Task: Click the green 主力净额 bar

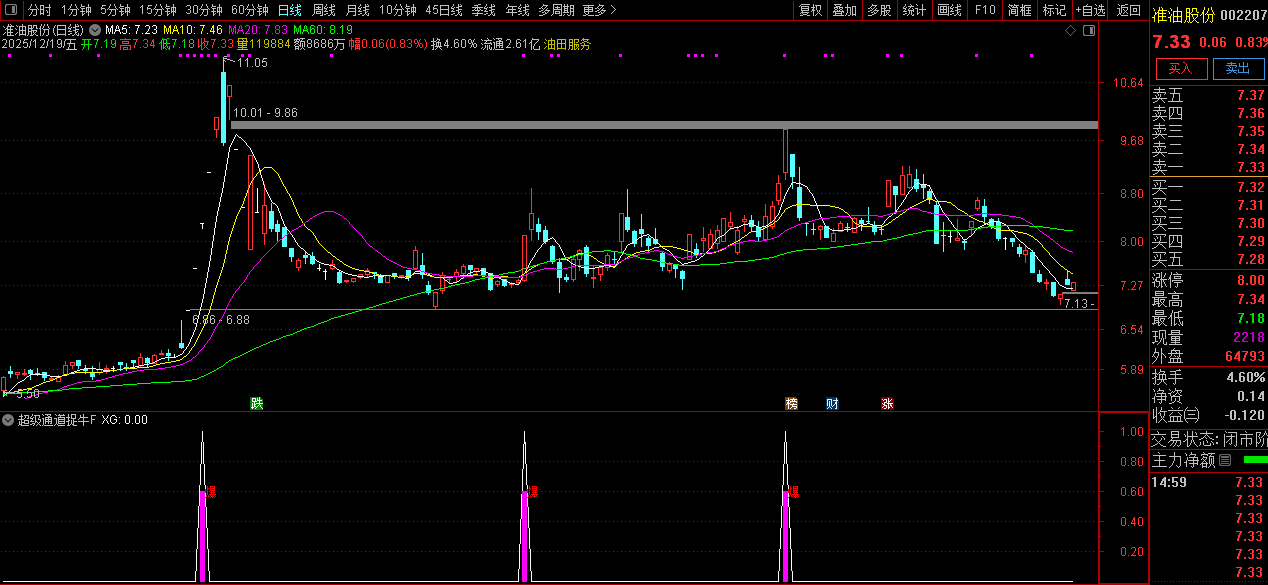Action: [1254, 460]
